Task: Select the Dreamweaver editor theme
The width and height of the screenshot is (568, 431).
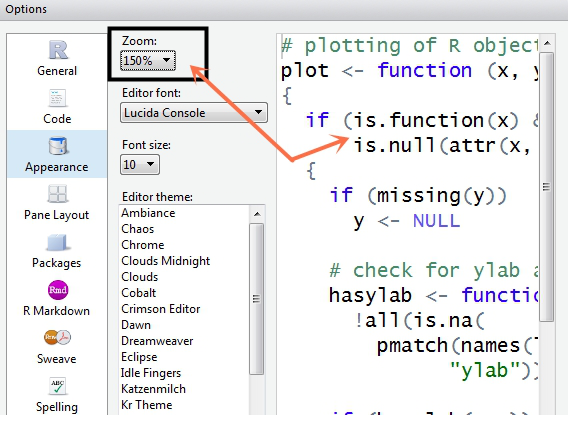Action: click(157, 341)
